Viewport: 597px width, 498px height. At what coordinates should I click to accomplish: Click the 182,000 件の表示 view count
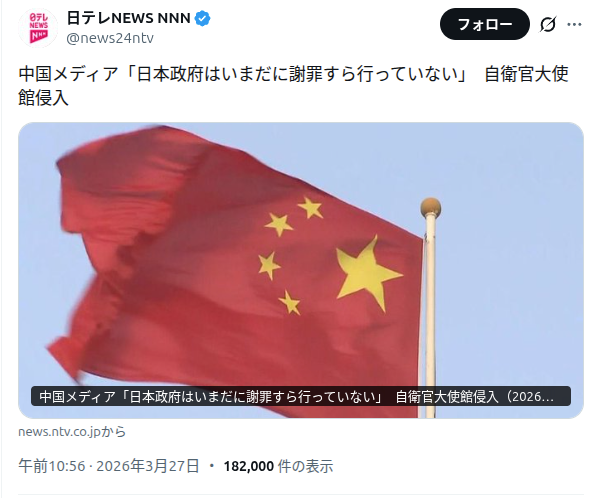click(278, 466)
